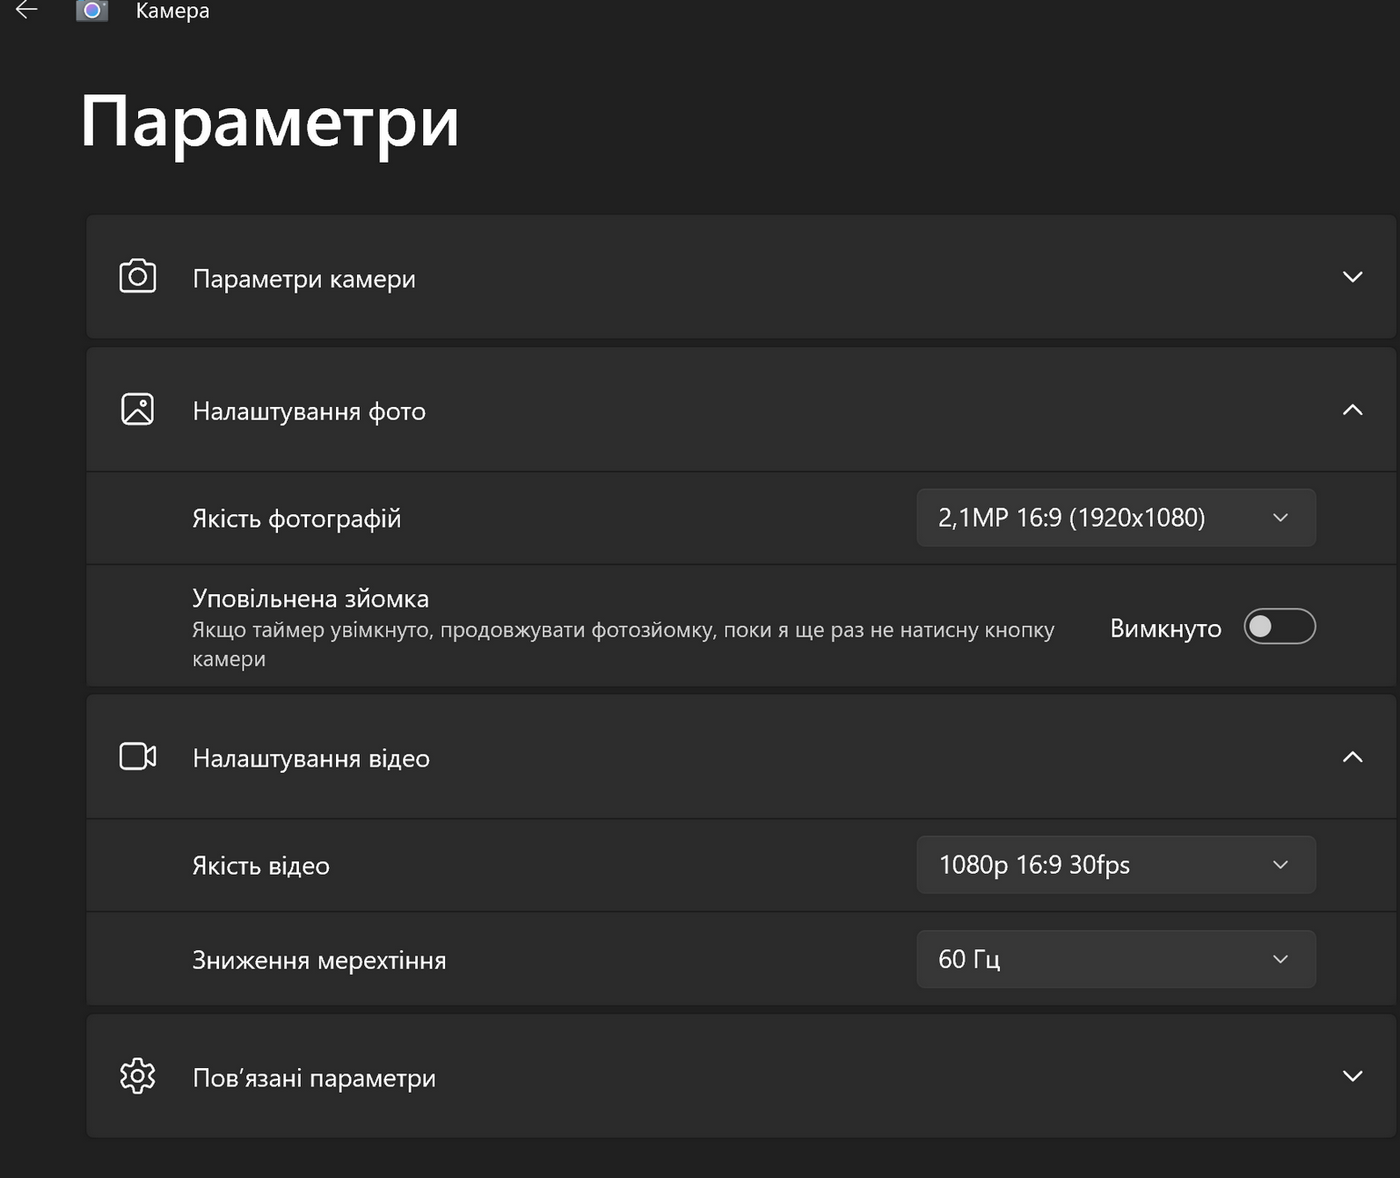Open the Зниження мерехтіння 60 Гц dropdown
The width and height of the screenshot is (1400, 1178).
pos(1116,959)
